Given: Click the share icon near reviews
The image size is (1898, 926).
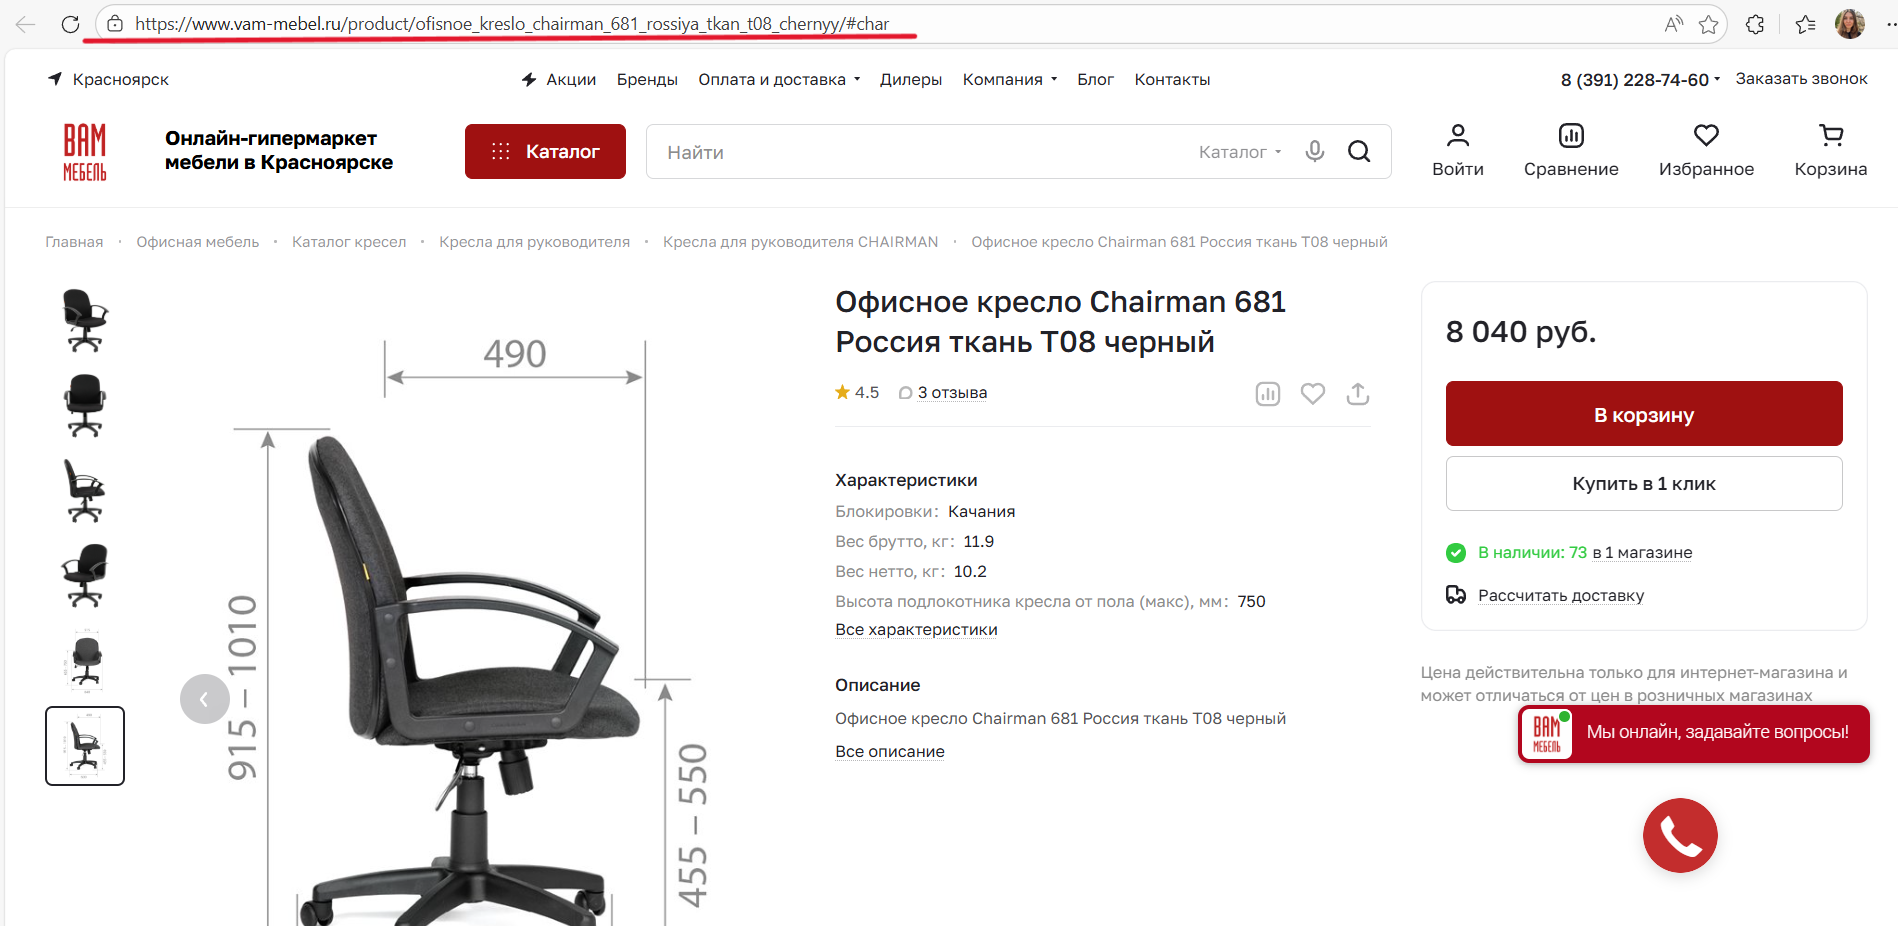Looking at the screenshot, I should 1357,394.
